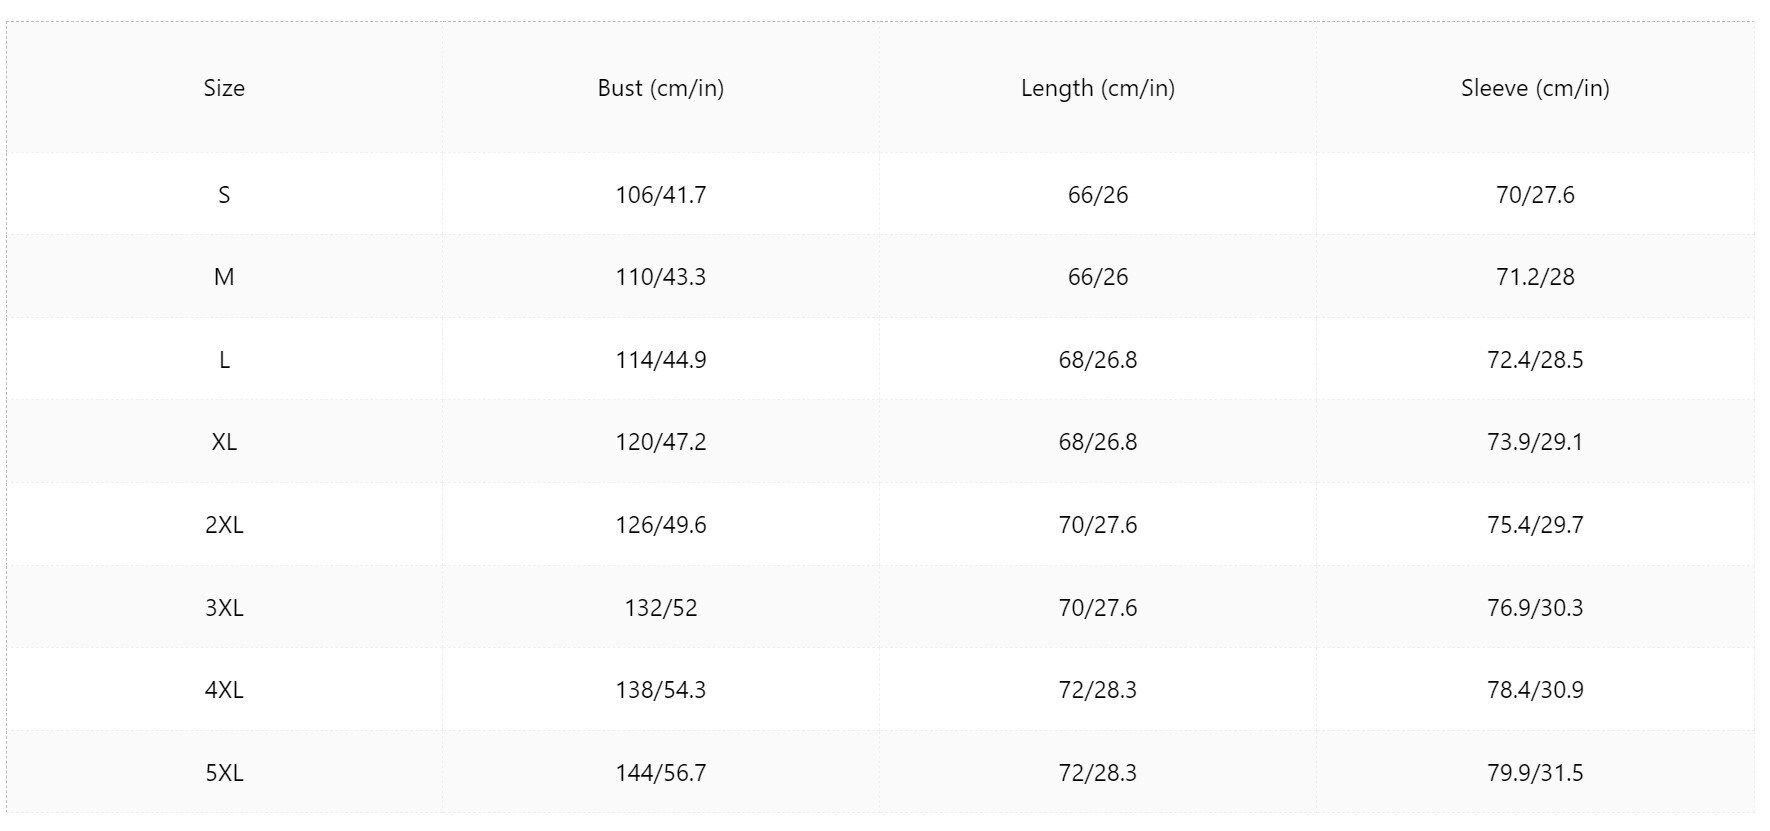Click bust value 106/41.7
1770x831 pixels.
click(661, 195)
